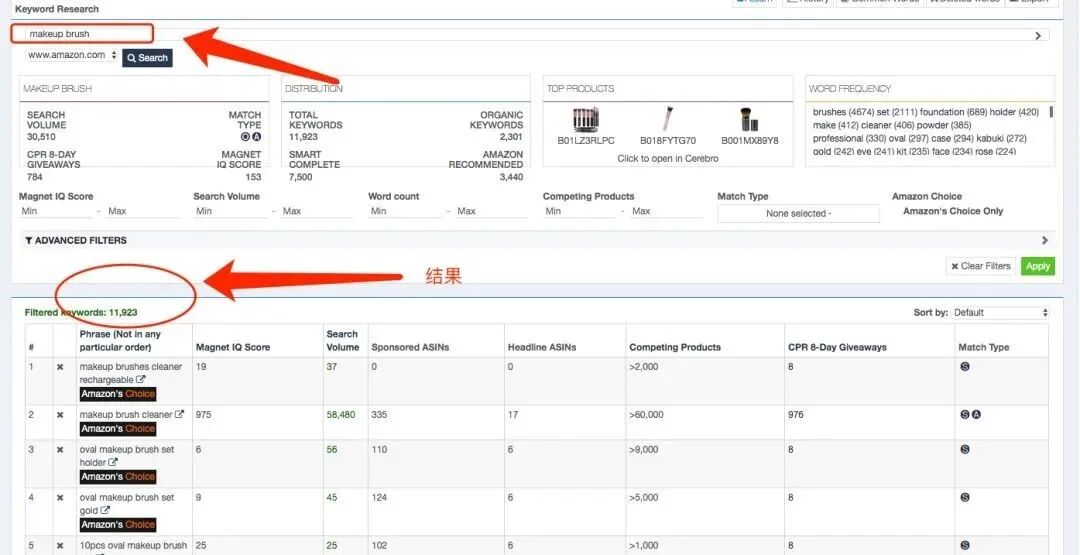Click the Match Type column header
This screenshot has width=1080, height=555.
click(x=984, y=348)
